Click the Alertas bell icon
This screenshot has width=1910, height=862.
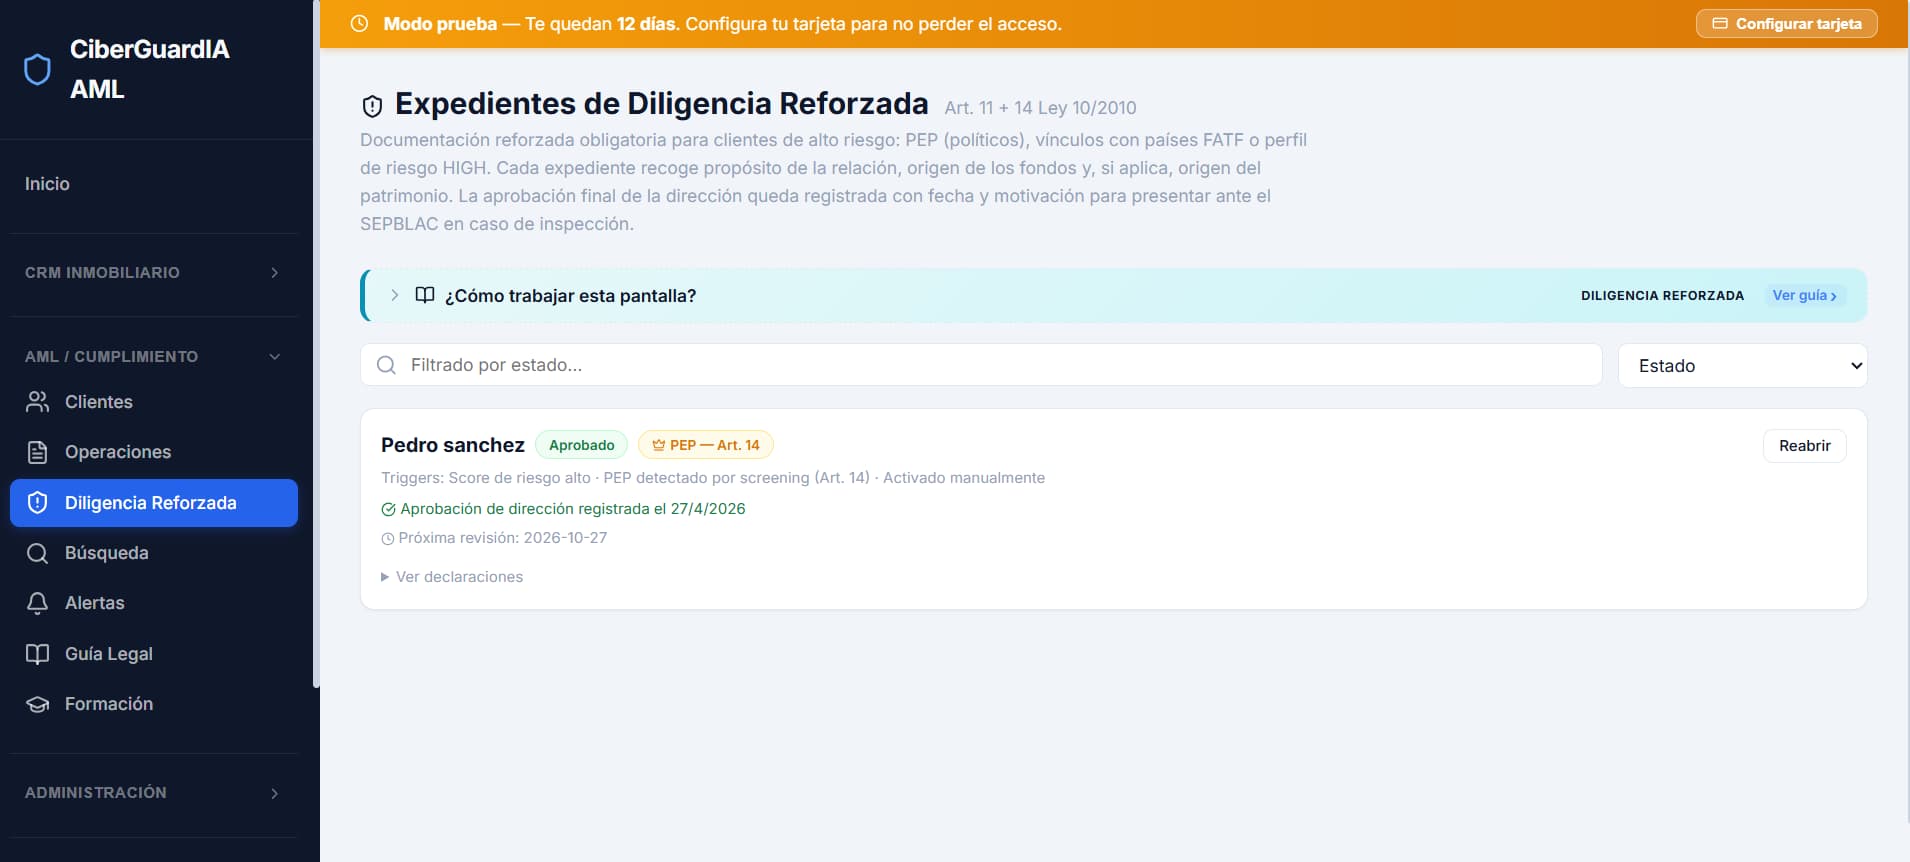[x=37, y=603]
